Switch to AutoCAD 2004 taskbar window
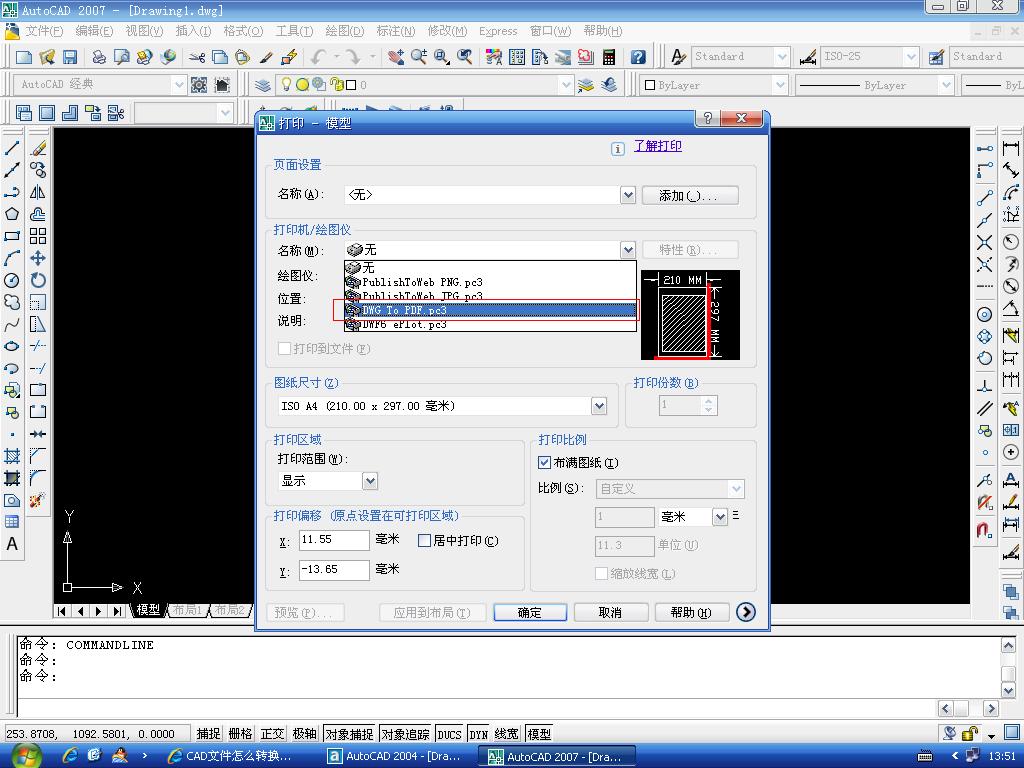This screenshot has width=1024, height=768. [397, 756]
